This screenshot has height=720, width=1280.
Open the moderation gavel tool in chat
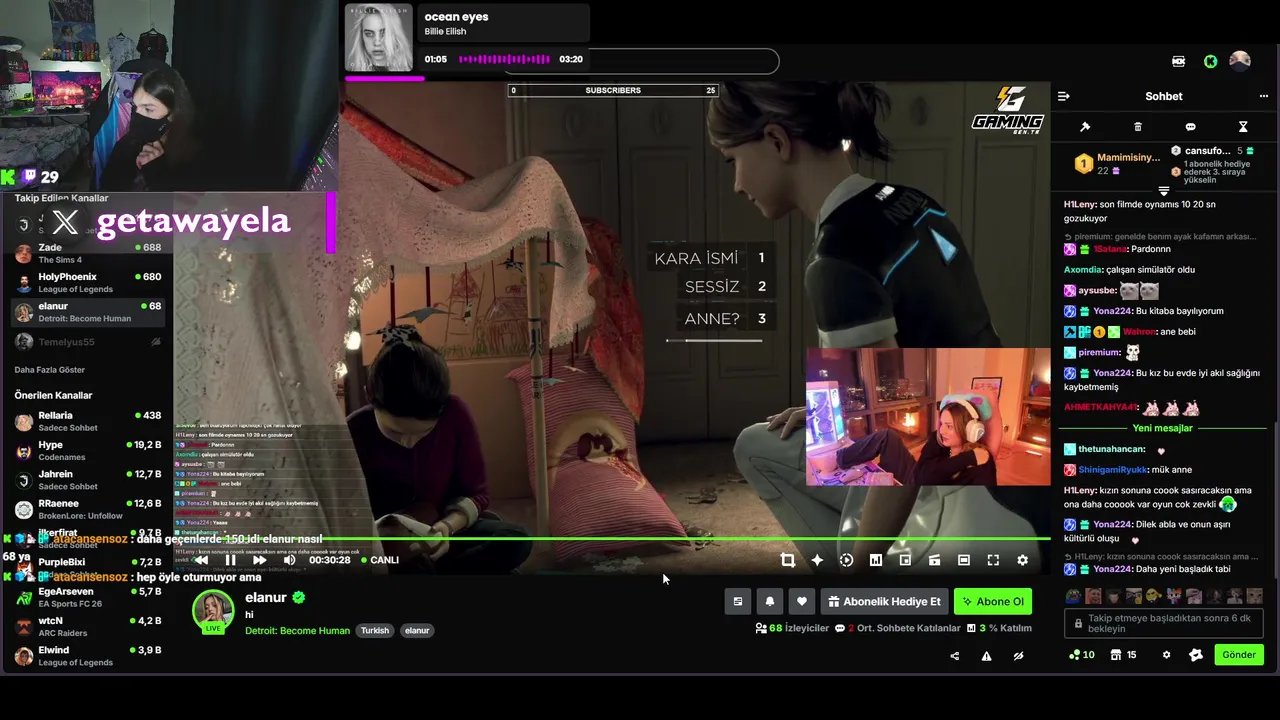(x=1085, y=127)
